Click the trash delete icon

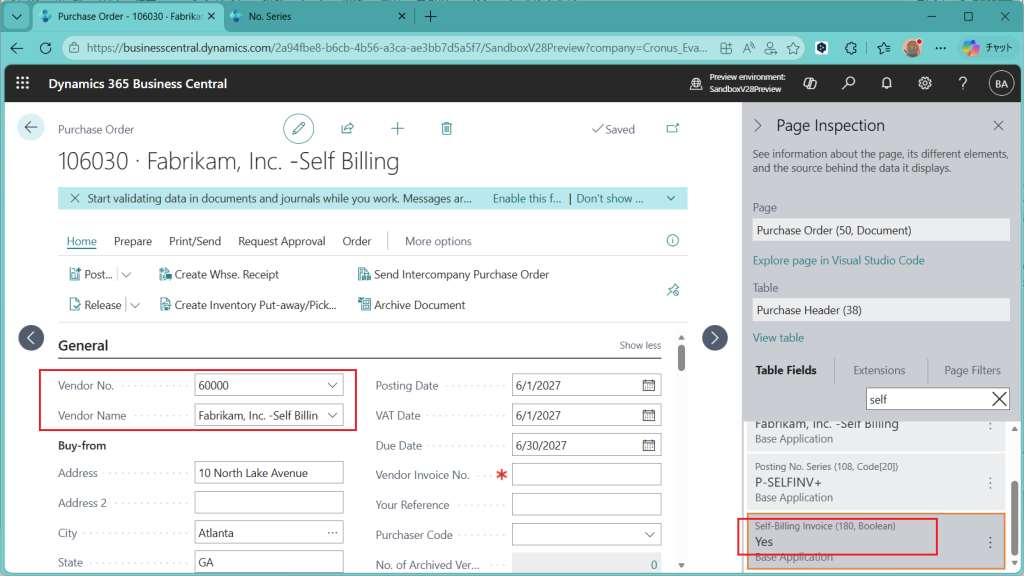[x=447, y=128]
